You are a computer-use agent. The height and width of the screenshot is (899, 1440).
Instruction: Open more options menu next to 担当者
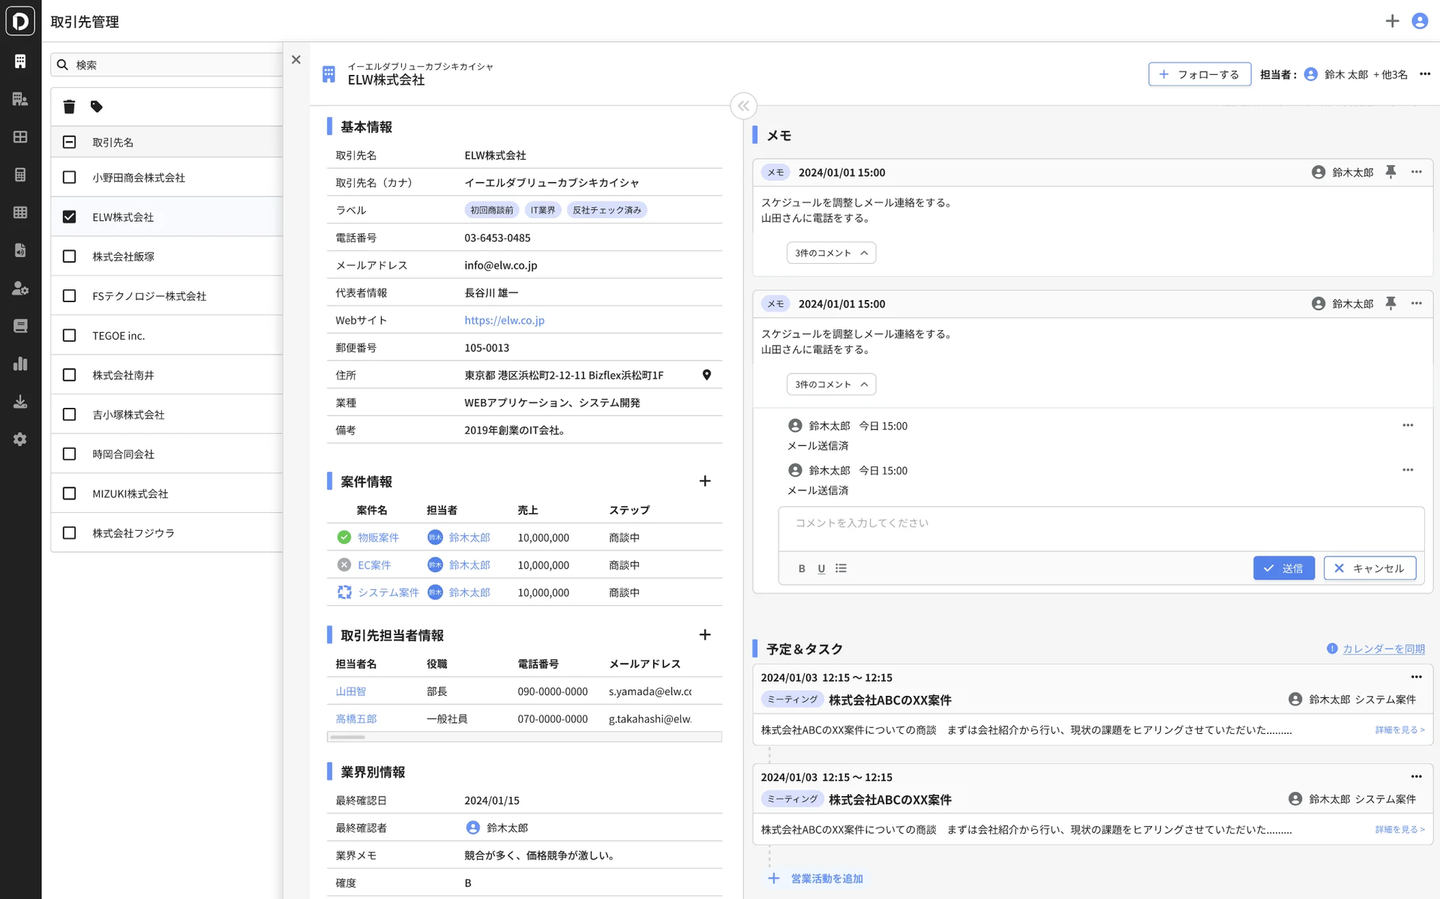1425,74
